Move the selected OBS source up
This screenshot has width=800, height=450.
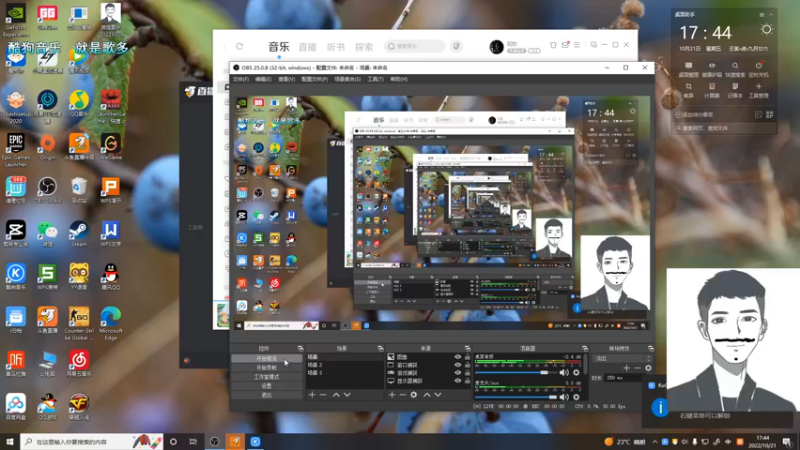point(427,395)
